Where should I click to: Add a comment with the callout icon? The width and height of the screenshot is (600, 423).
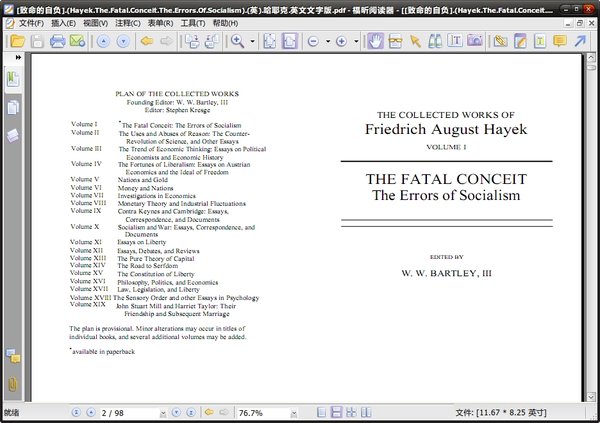(x=560, y=41)
